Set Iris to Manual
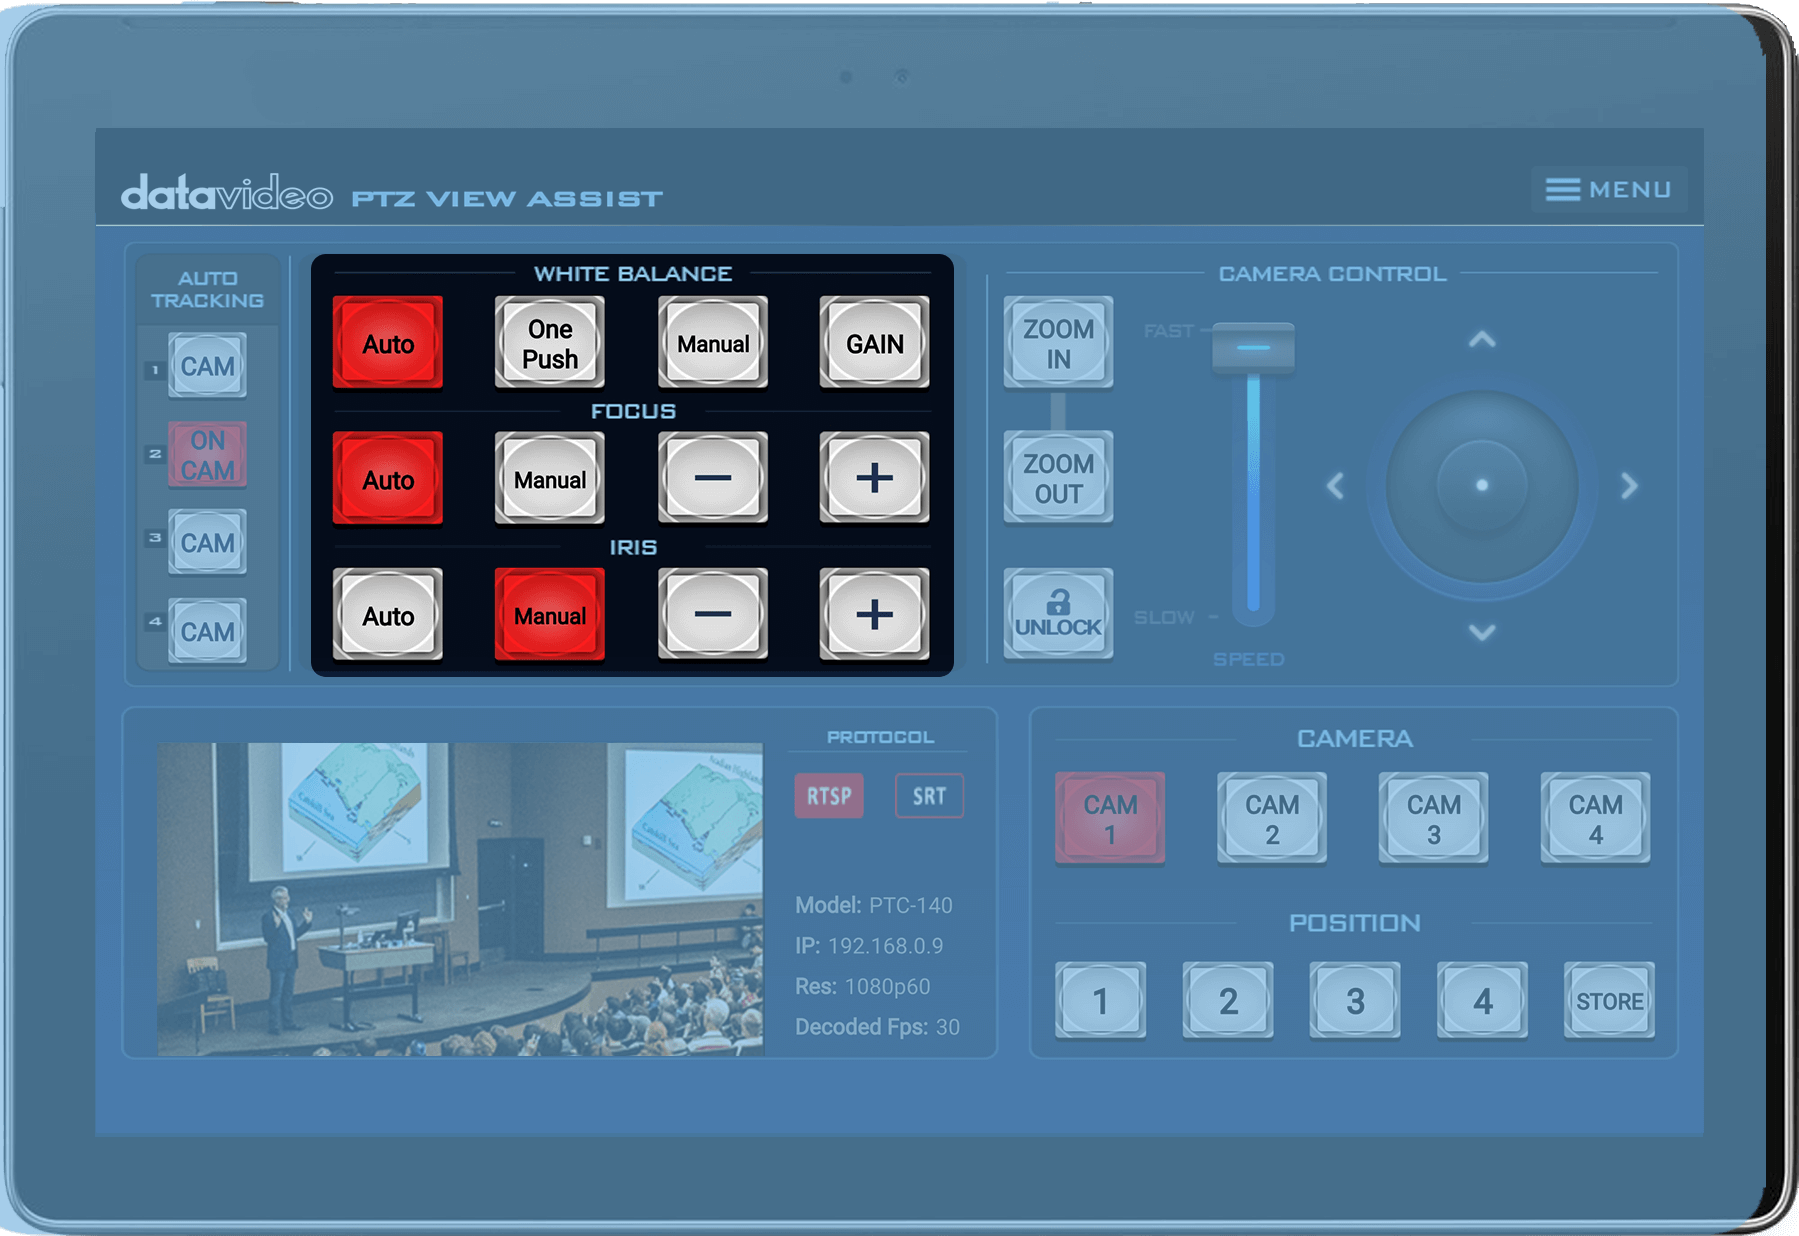This screenshot has width=1799, height=1236. [x=550, y=615]
